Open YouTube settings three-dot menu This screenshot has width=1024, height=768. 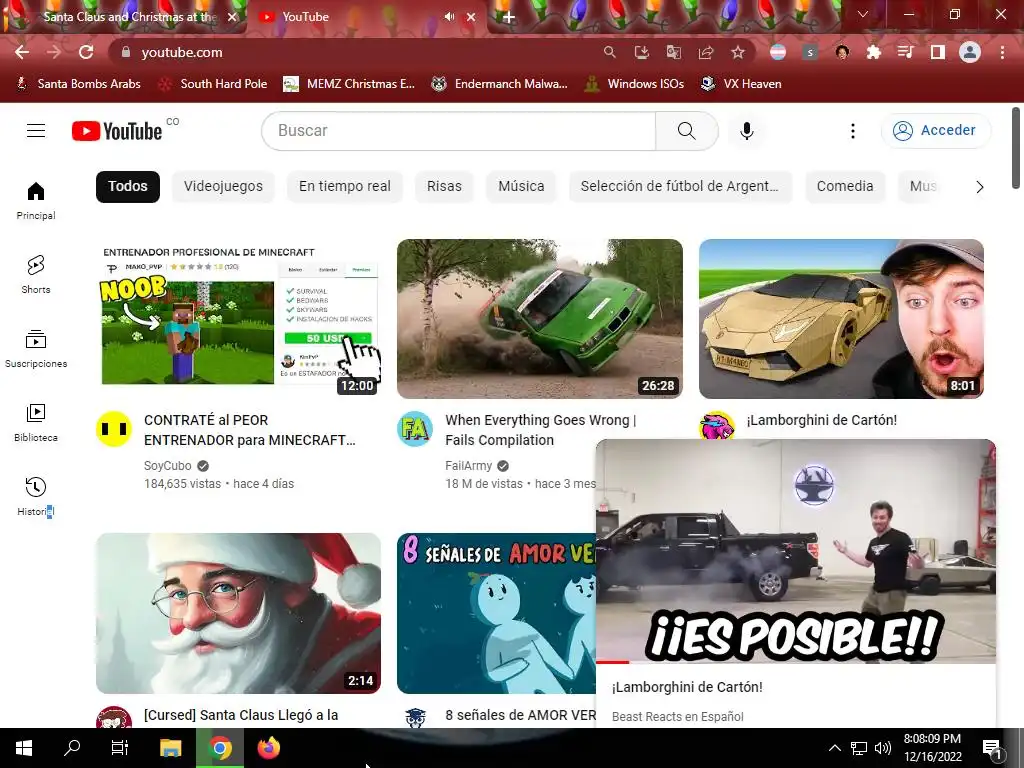pos(852,131)
